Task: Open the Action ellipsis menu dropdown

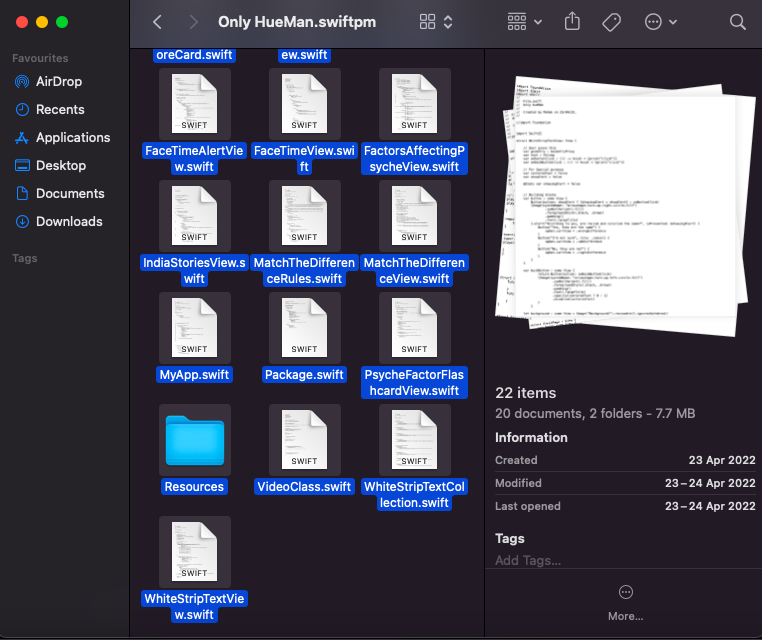Action: tap(660, 21)
